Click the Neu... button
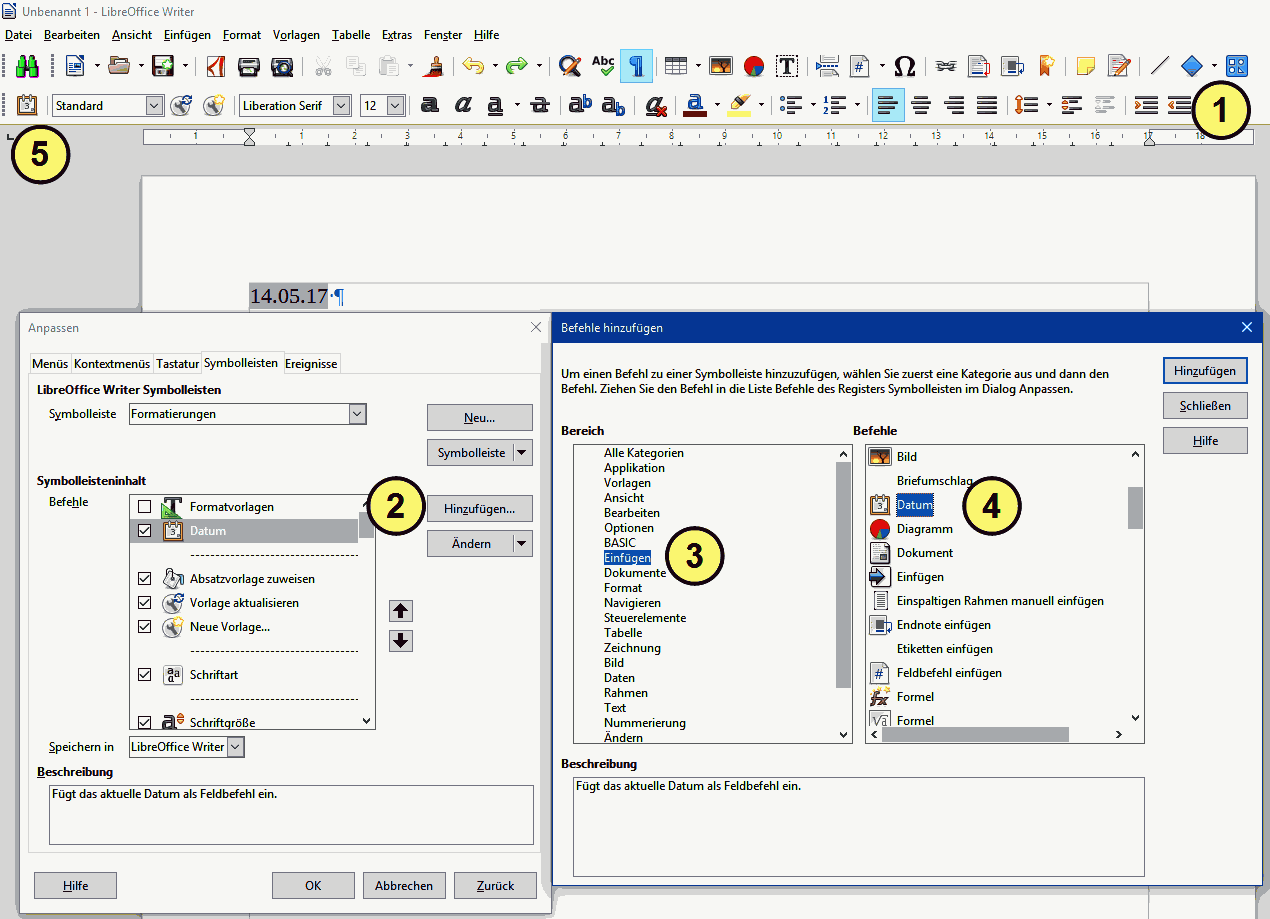The width and height of the screenshot is (1270, 919). pyautogui.click(x=479, y=418)
